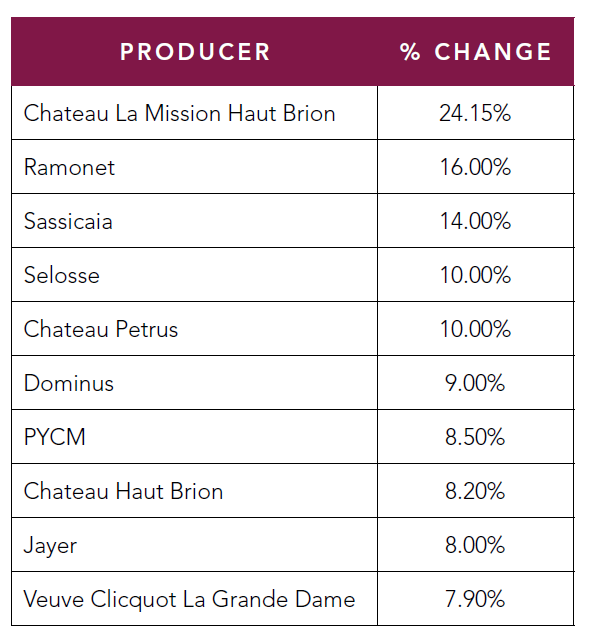The height and width of the screenshot is (640, 601).
Task: Click the 24.15% value cell
Action: (475, 113)
